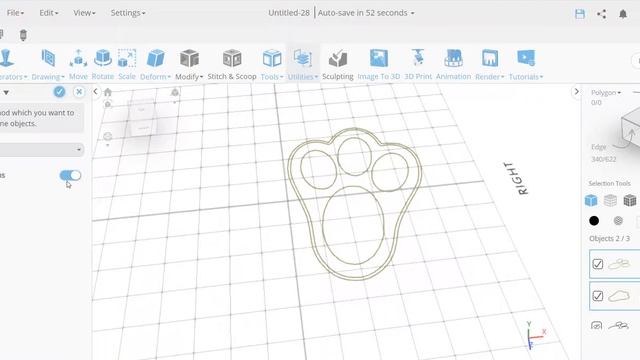Cancel with the X button in left panel

[x=79, y=92]
